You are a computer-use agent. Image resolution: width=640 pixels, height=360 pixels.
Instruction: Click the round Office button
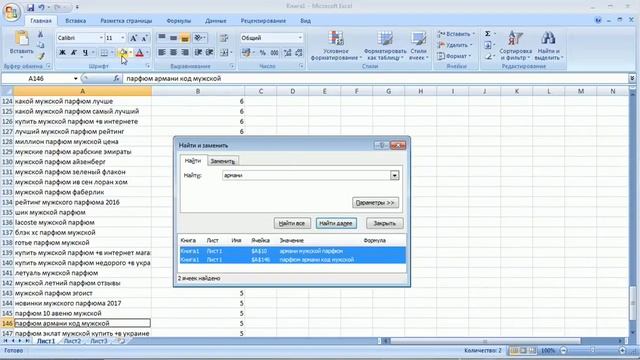[11, 11]
